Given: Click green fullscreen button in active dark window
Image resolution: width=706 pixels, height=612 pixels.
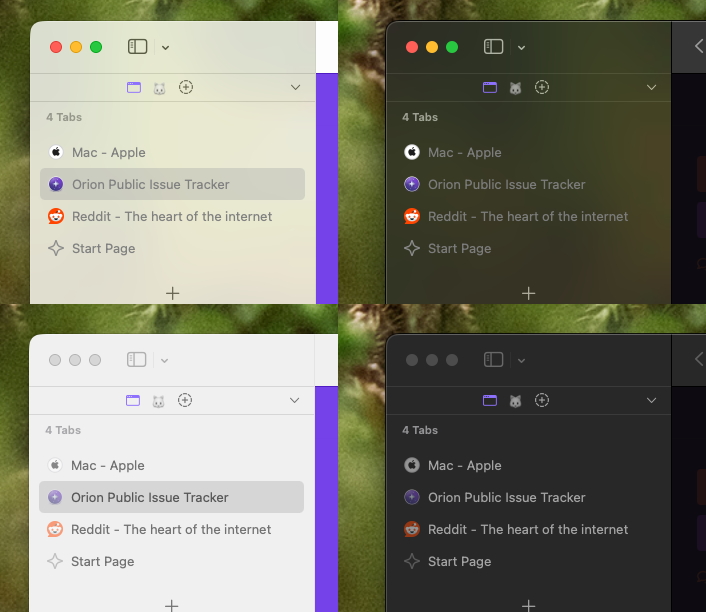Looking at the screenshot, I should (452, 47).
